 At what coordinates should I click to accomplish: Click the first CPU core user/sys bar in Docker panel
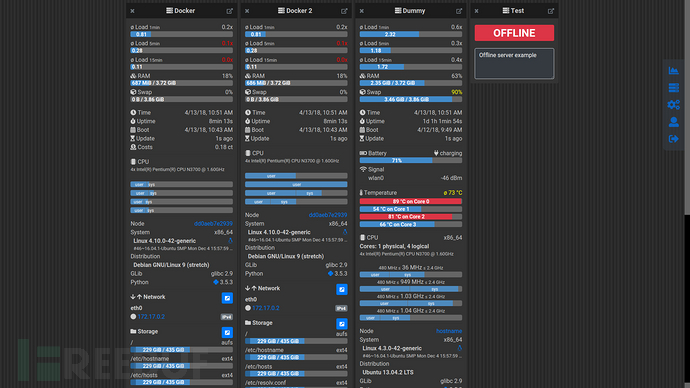coord(181,185)
